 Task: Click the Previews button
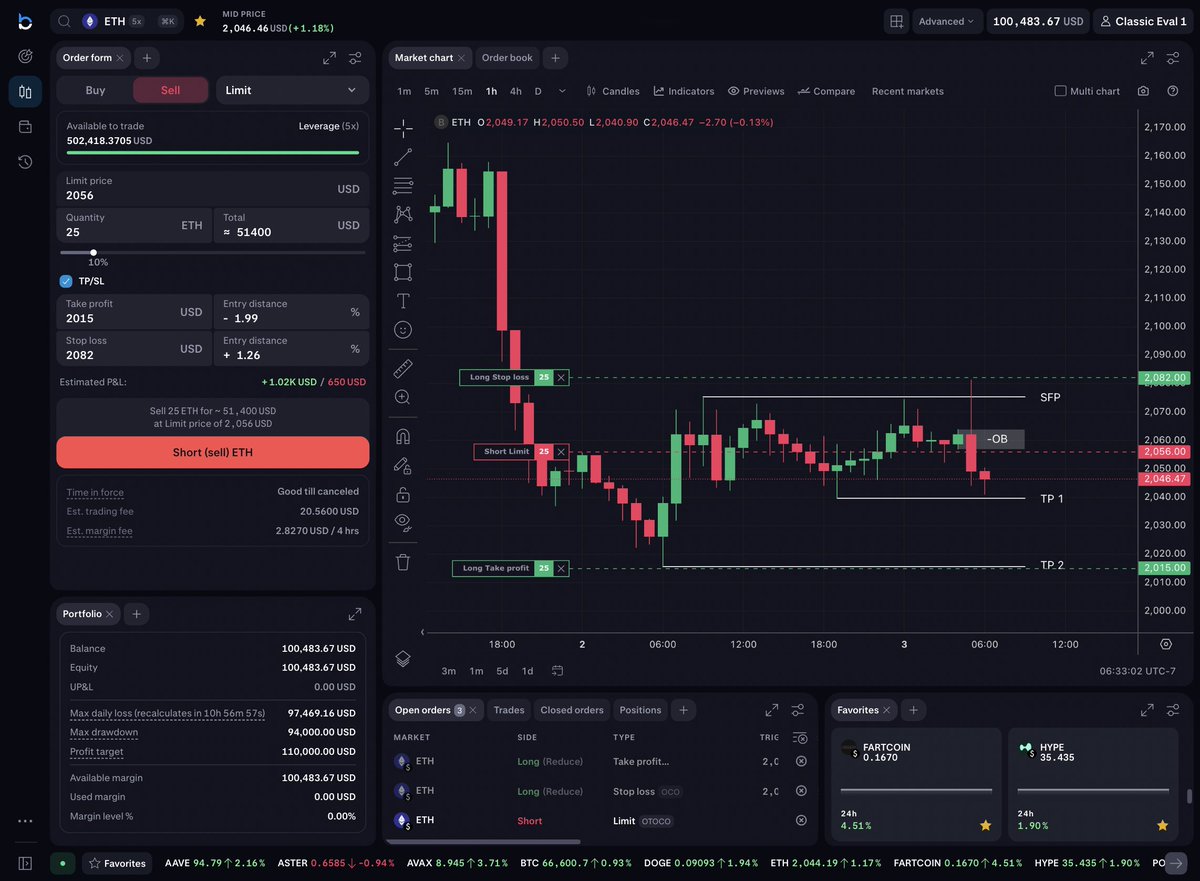coord(756,91)
